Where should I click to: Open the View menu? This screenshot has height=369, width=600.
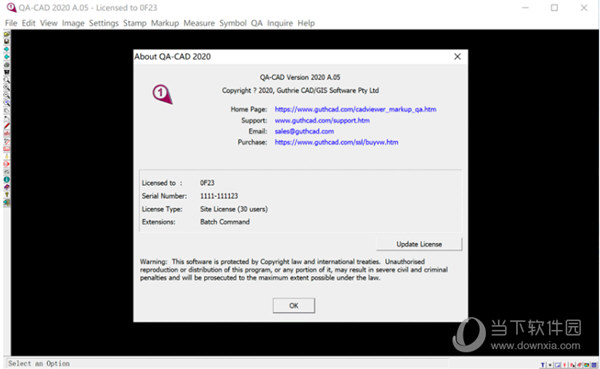pyautogui.click(x=49, y=23)
